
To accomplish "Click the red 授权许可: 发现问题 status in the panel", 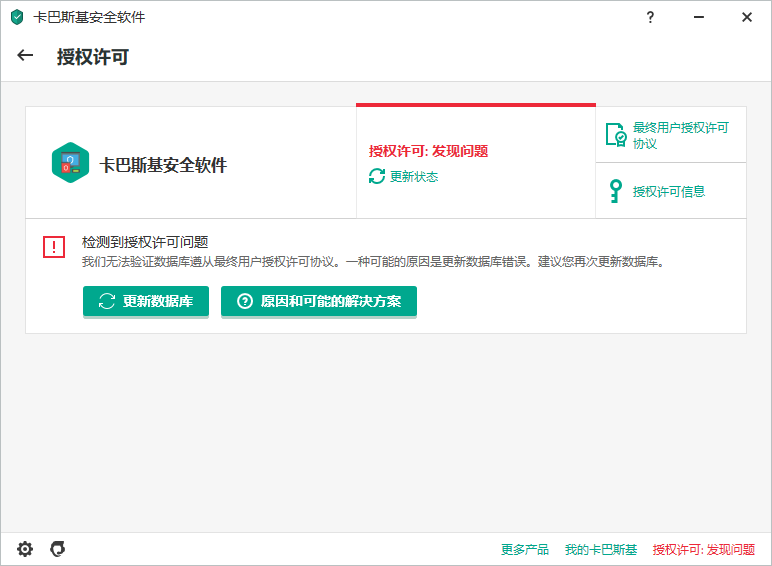I will coord(428,151).
